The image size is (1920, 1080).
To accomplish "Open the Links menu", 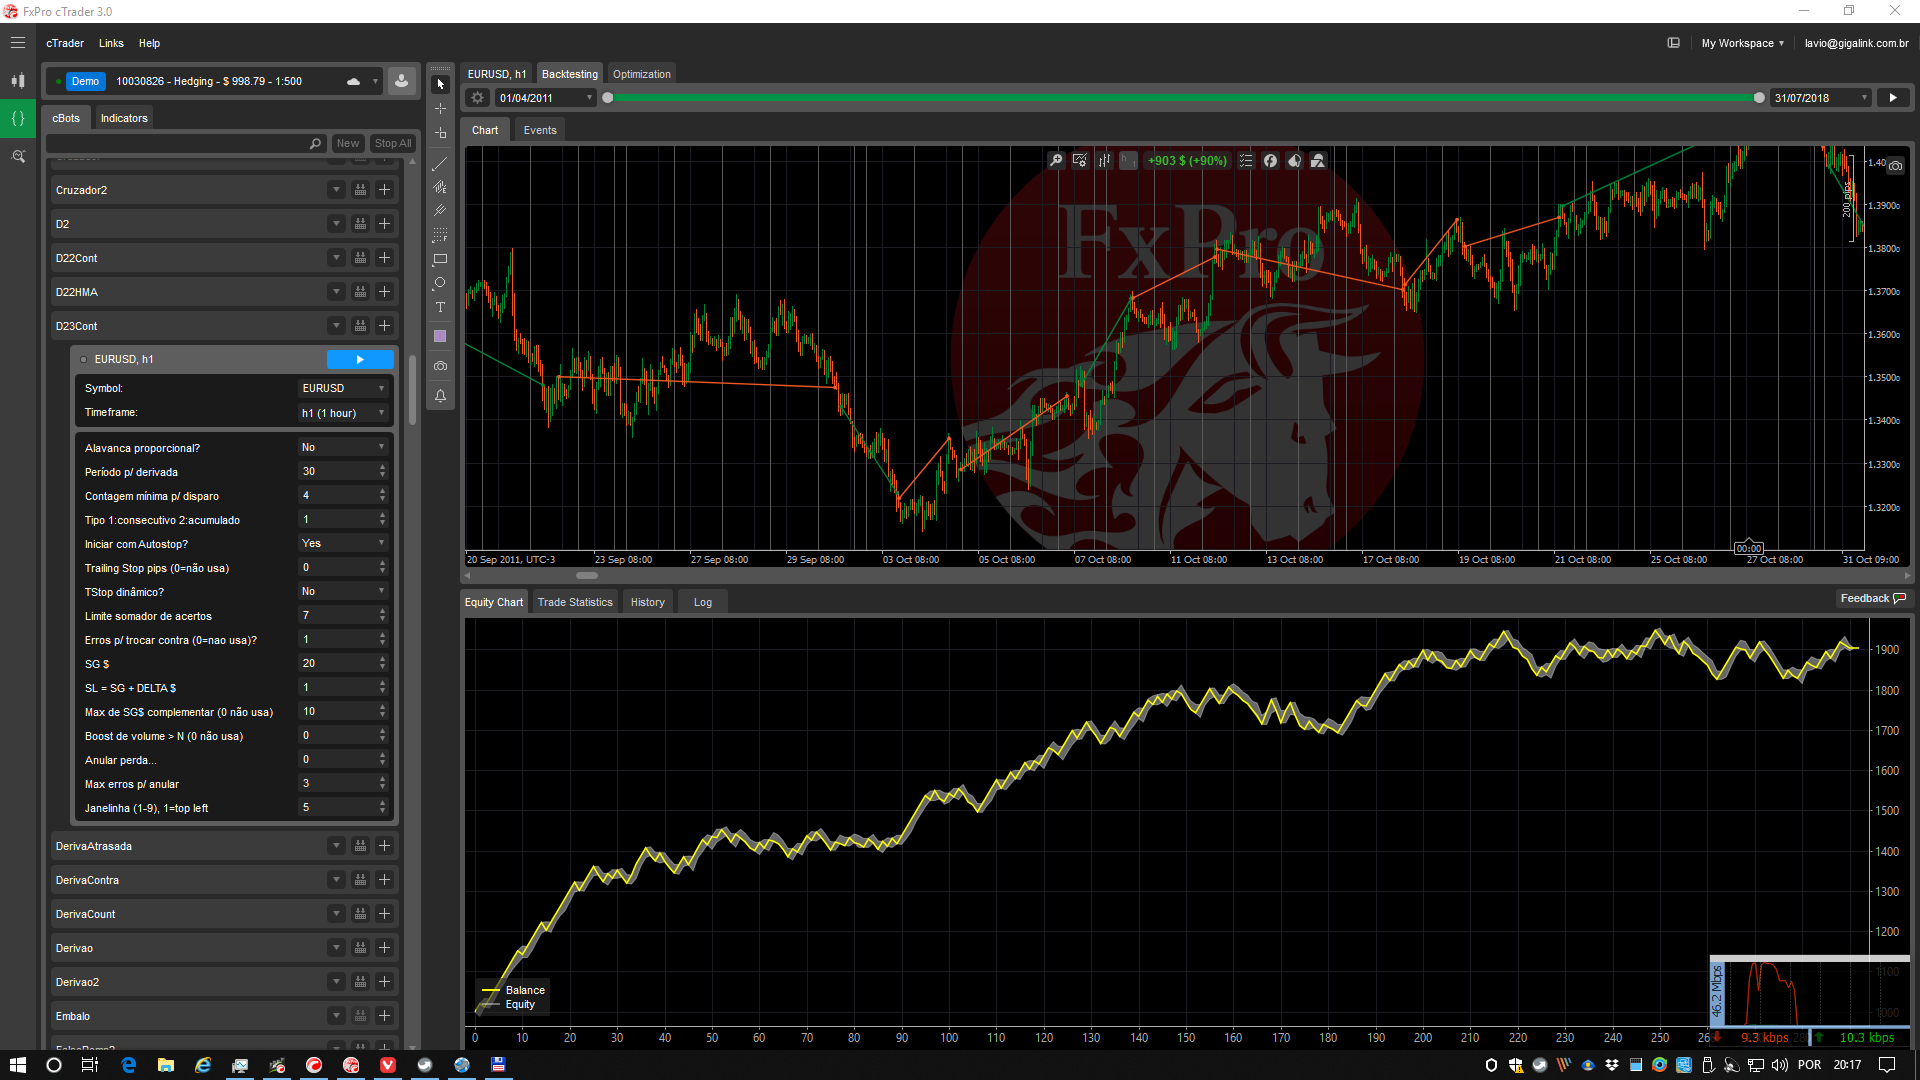I will tap(111, 43).
